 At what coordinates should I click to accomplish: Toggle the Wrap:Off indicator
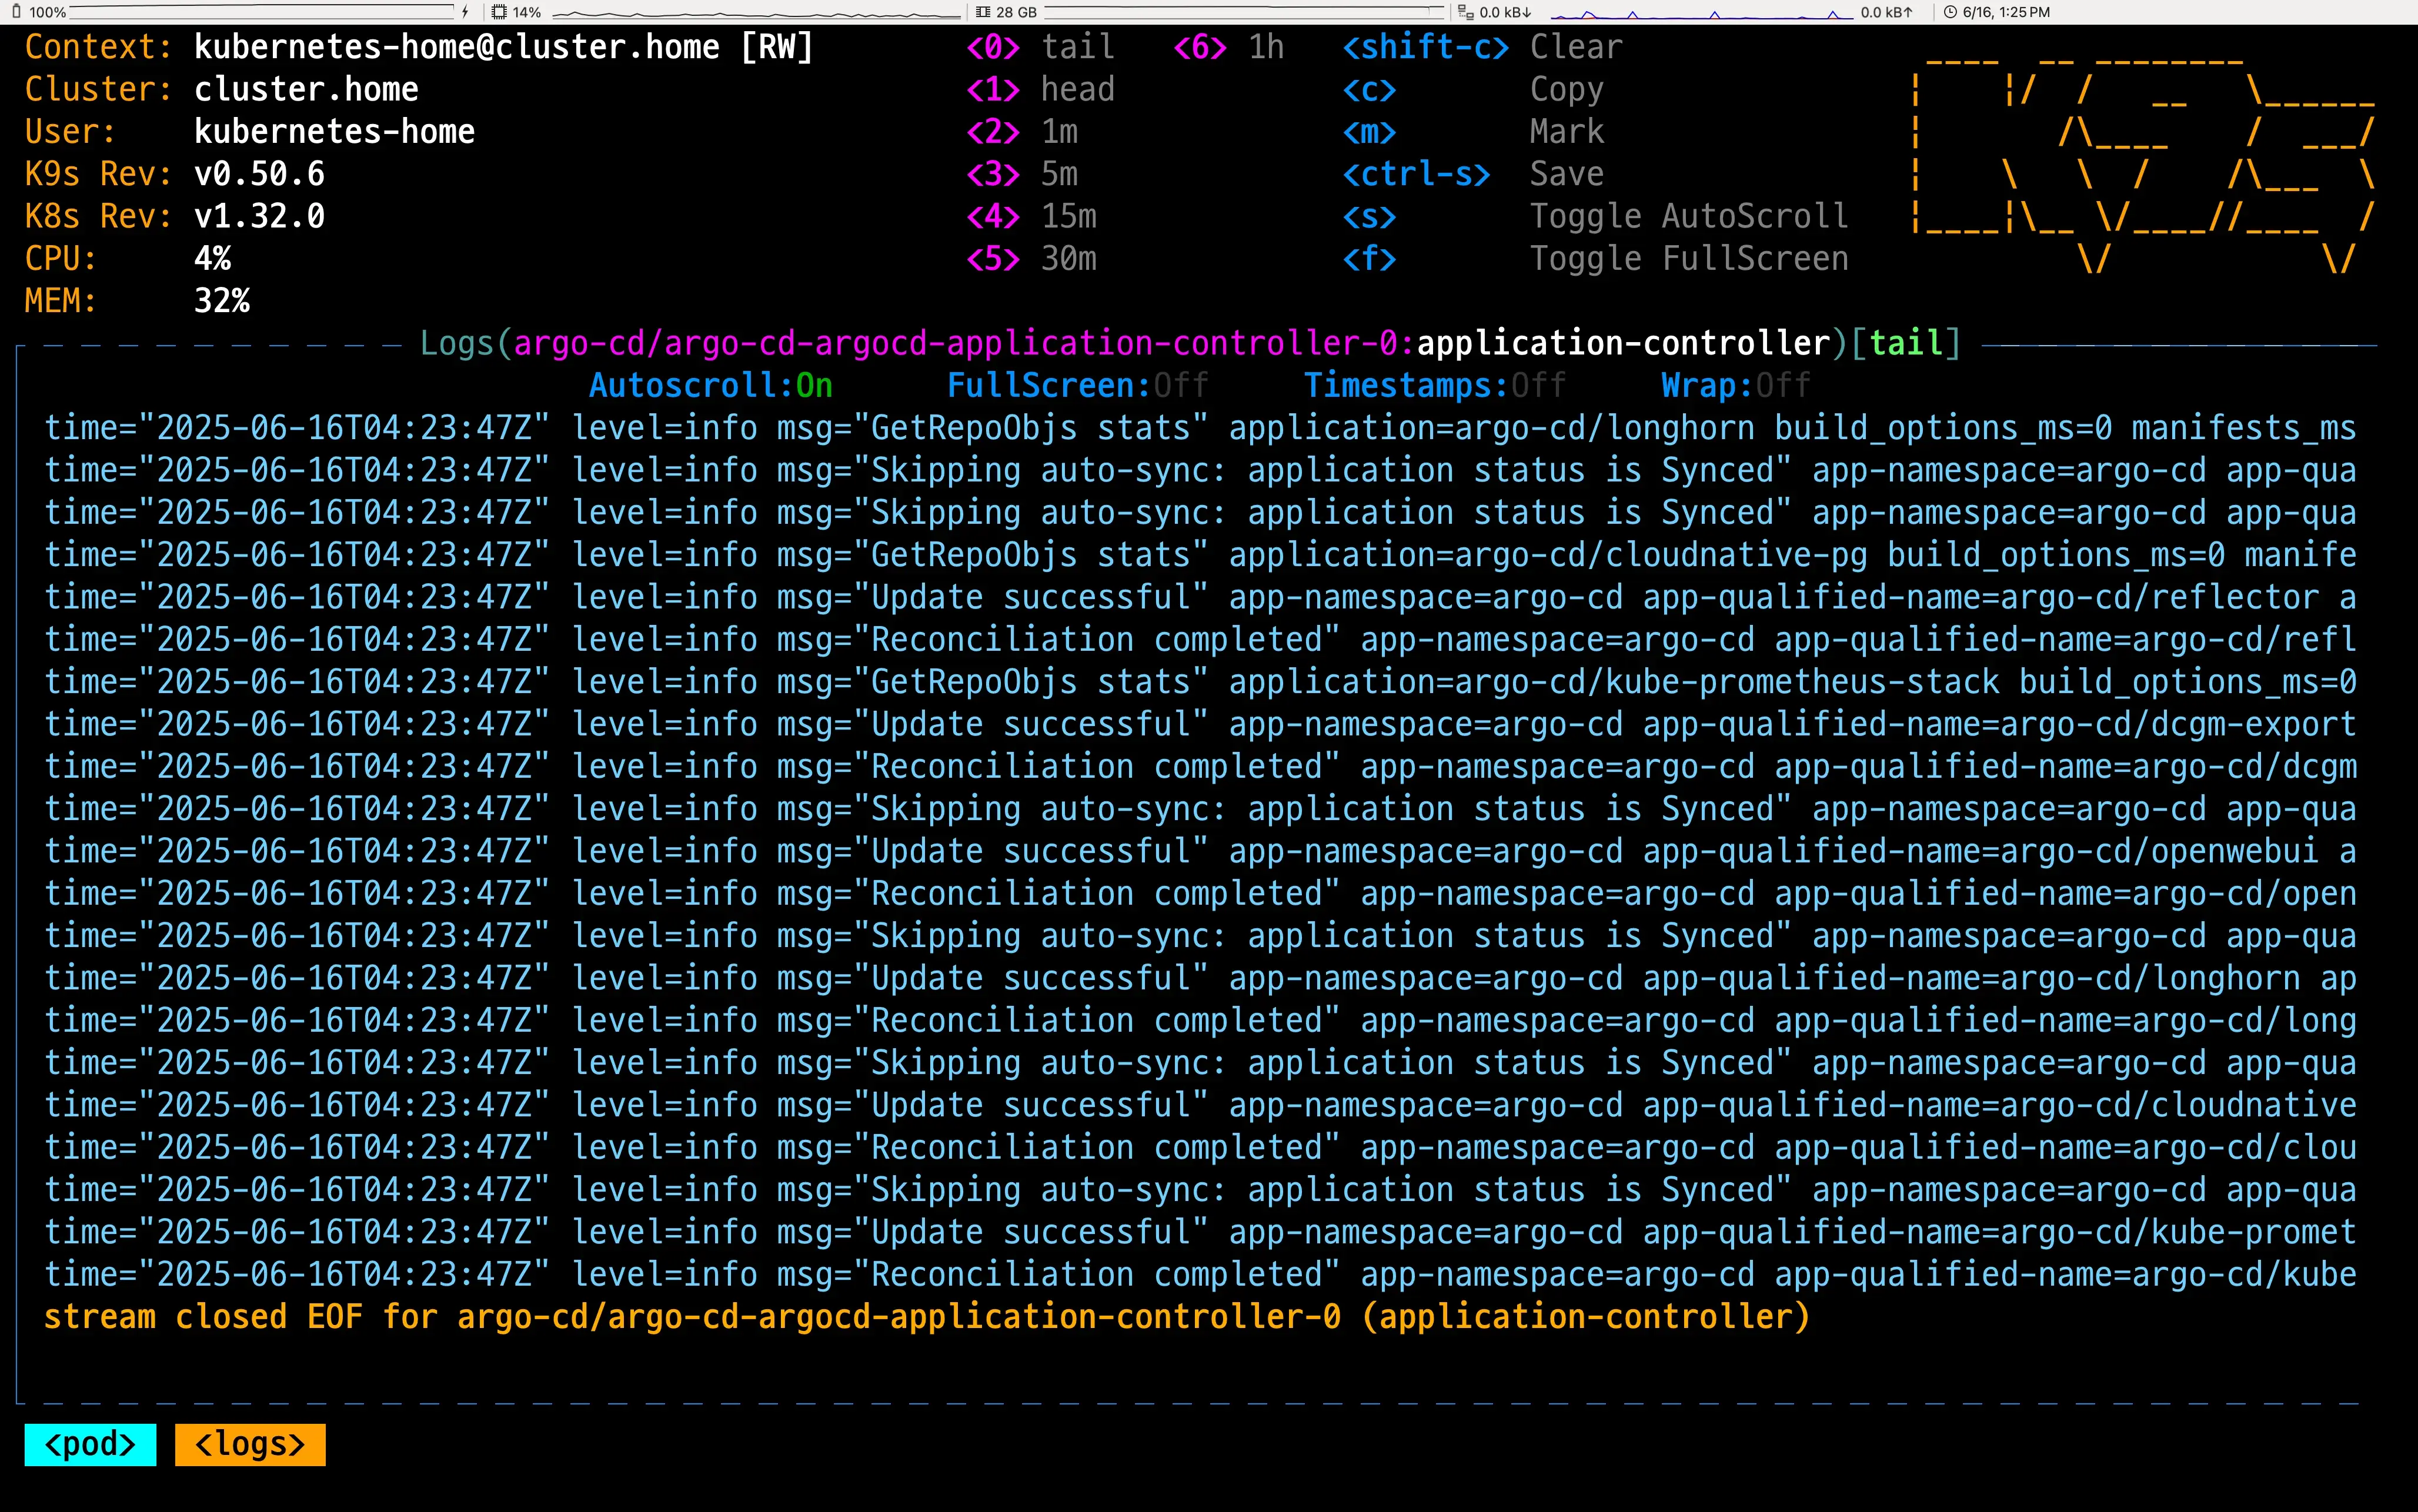click(x=1735, y=386)
